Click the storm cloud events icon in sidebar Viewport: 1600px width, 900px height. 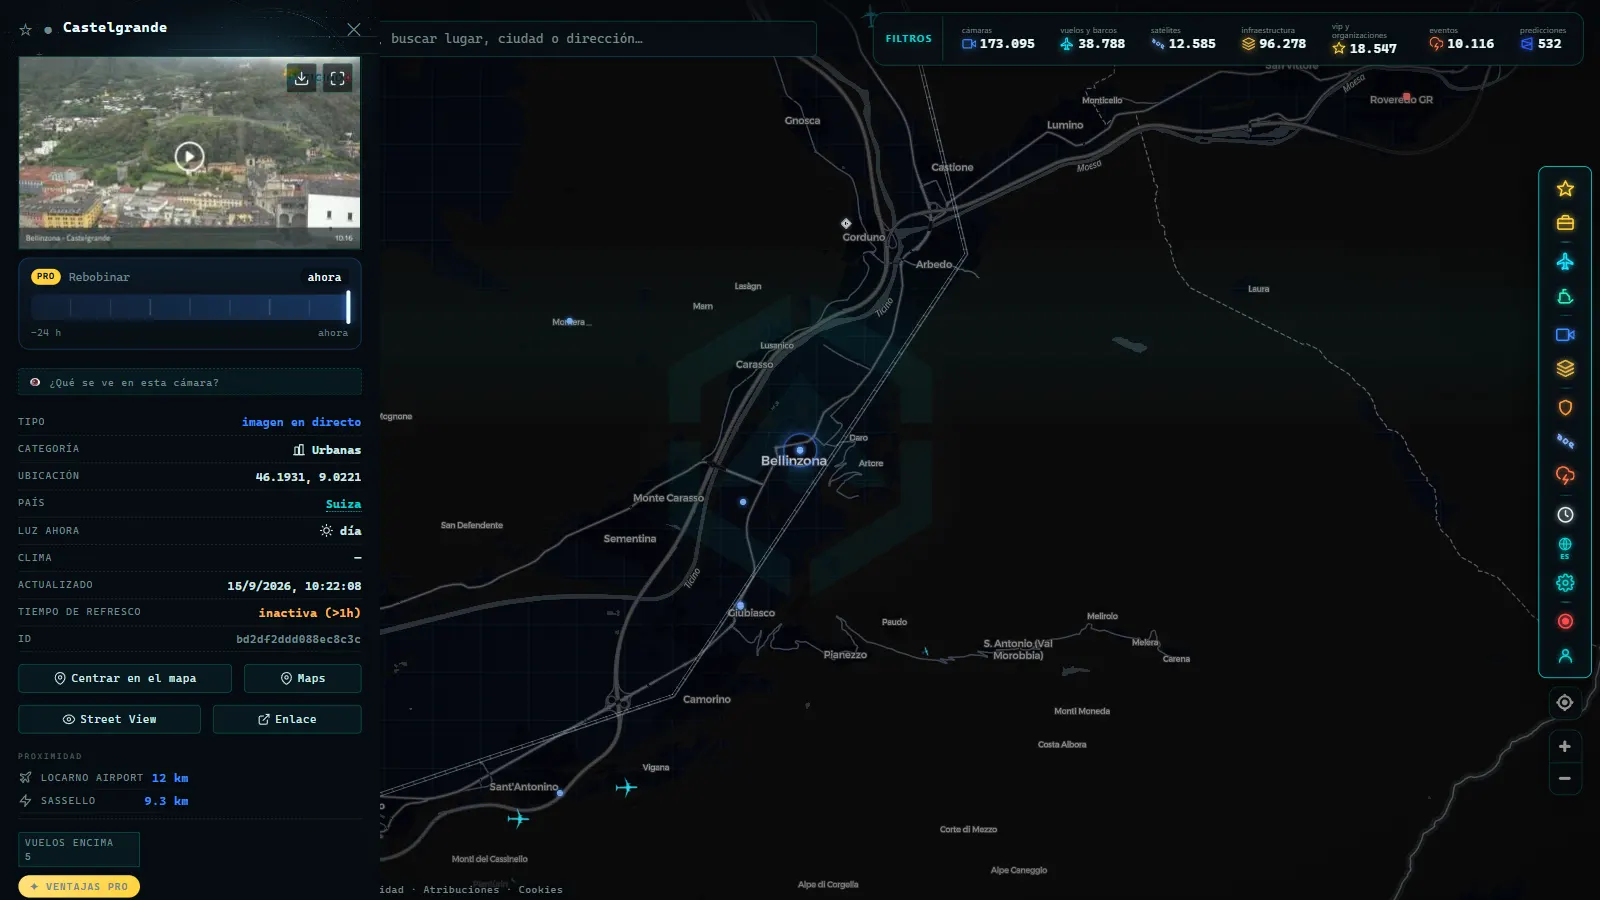[x=1565, y=476]
